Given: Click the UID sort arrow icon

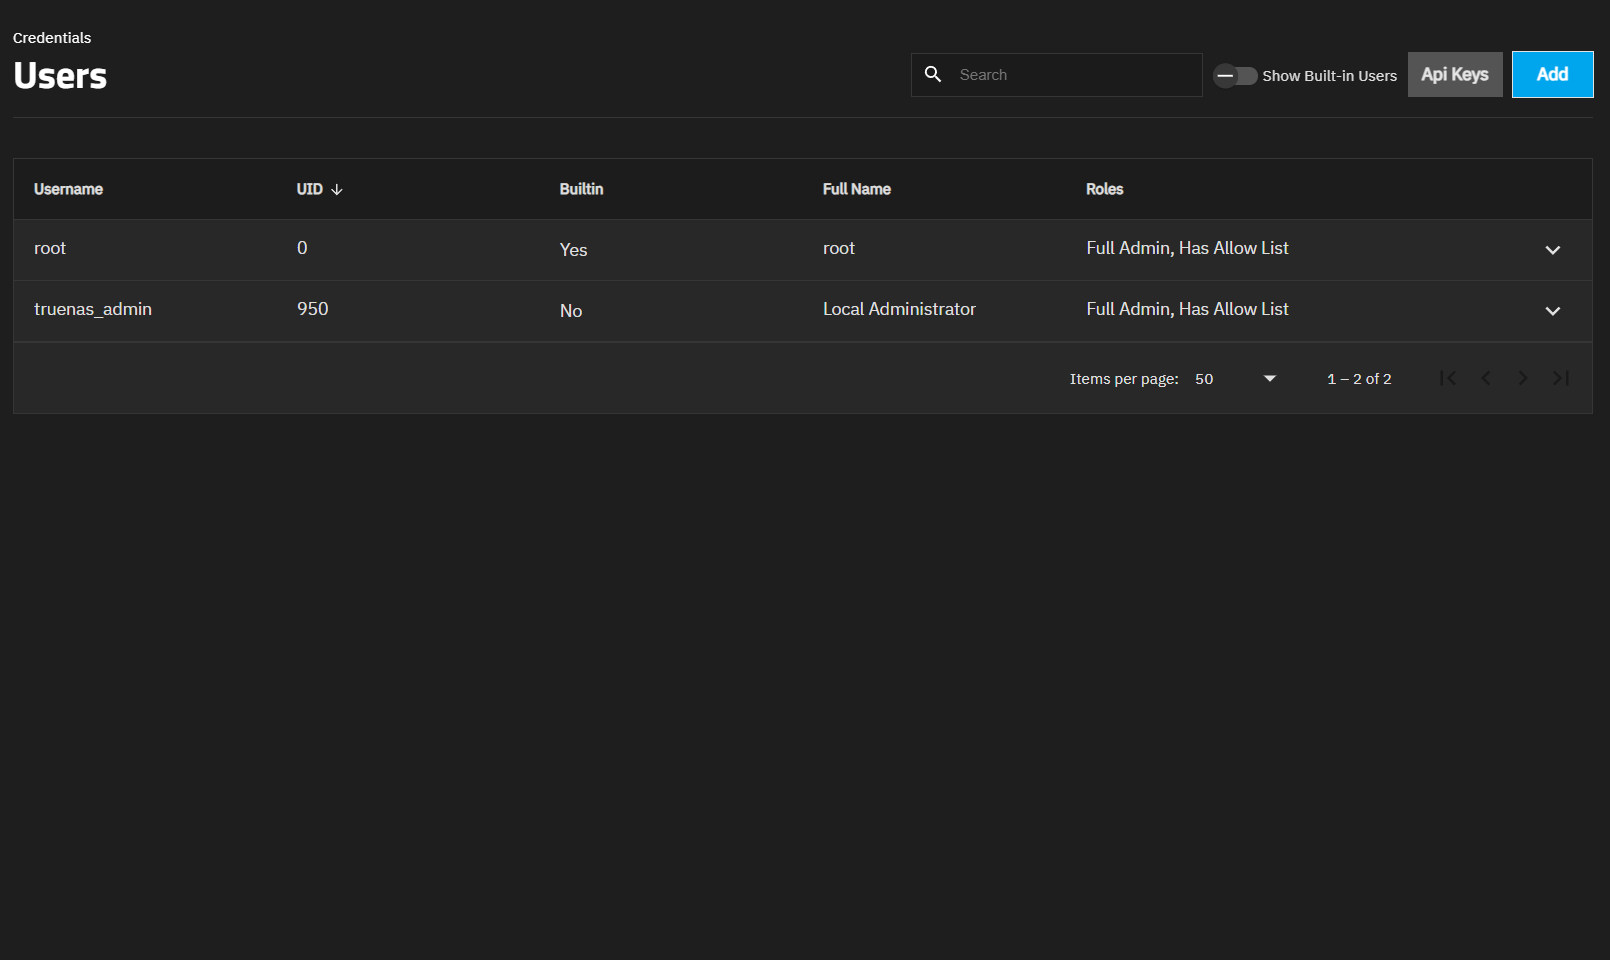Looking at the screenshot, I should pos(337,190).
